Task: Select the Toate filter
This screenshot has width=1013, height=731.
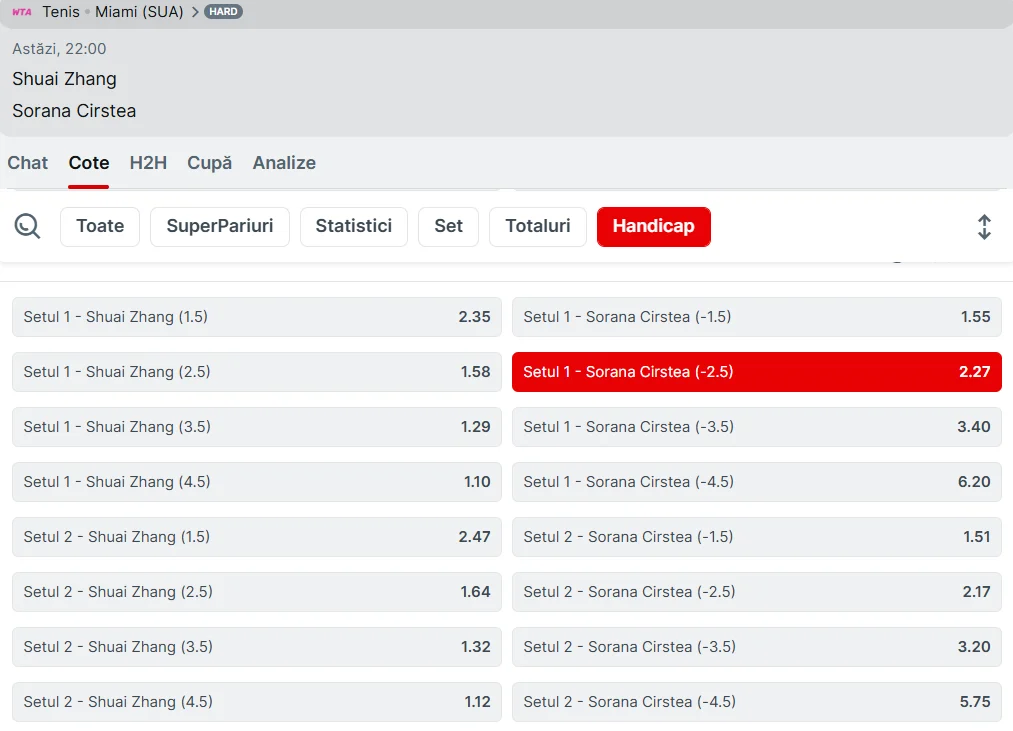Action: (x=100, y=226)
